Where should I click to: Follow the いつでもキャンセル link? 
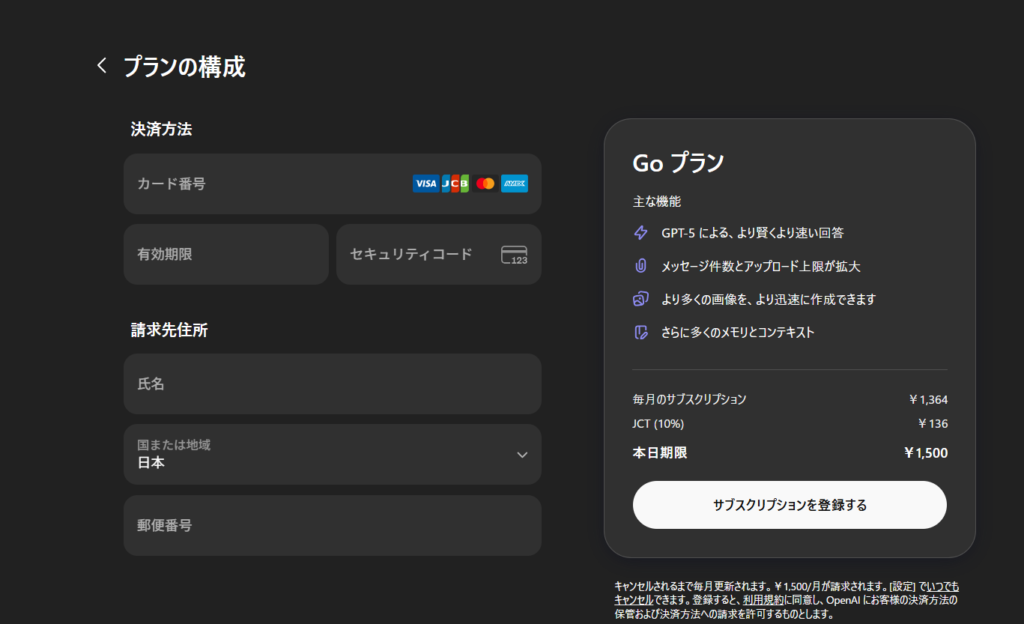point(940,586)
